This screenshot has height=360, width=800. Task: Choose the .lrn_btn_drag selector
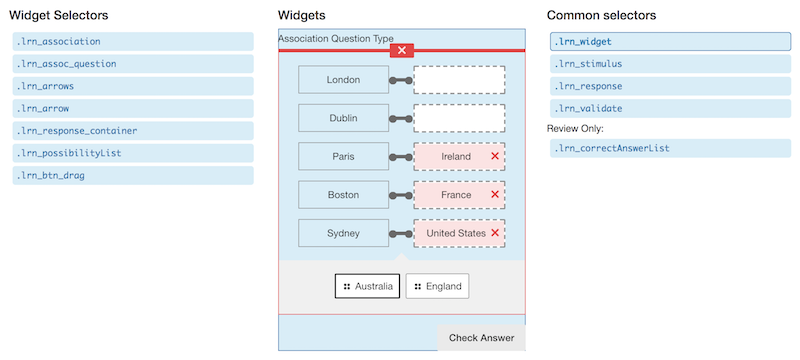click(133, 175)
